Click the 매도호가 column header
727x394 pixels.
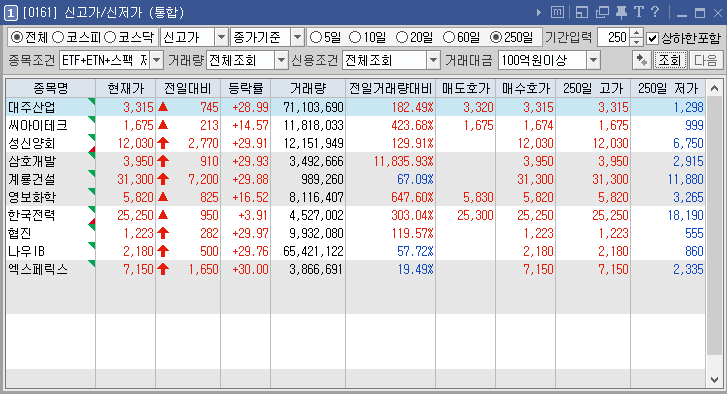(466, 88)
